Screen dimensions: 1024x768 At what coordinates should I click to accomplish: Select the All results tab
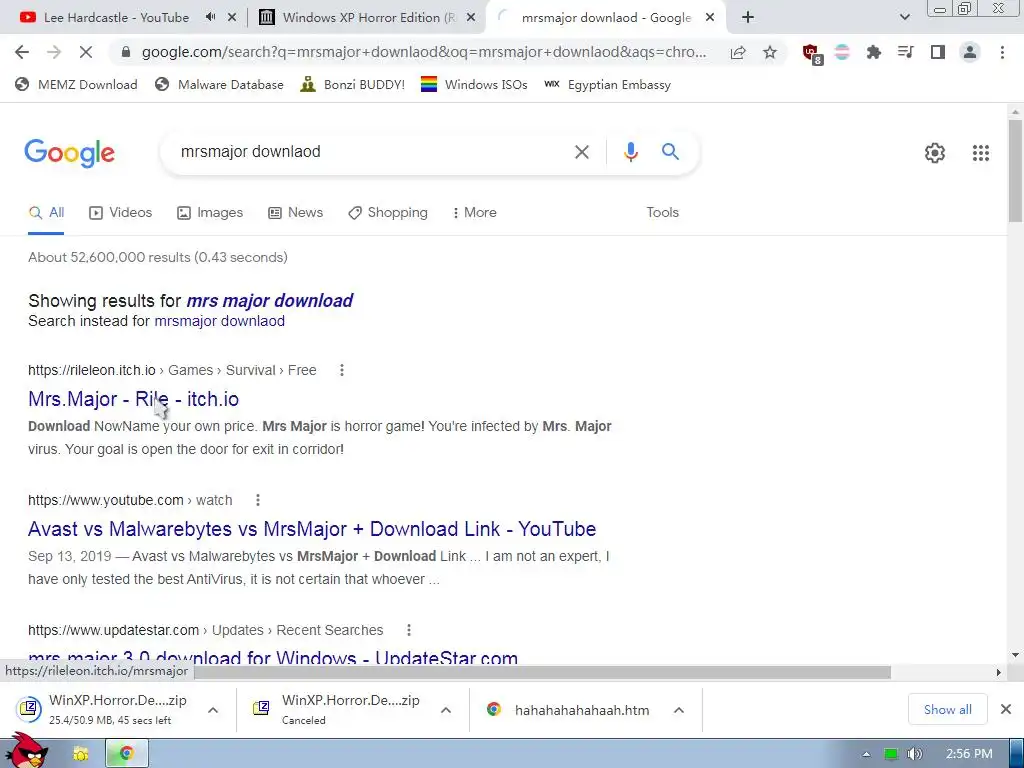pos(46,213)
